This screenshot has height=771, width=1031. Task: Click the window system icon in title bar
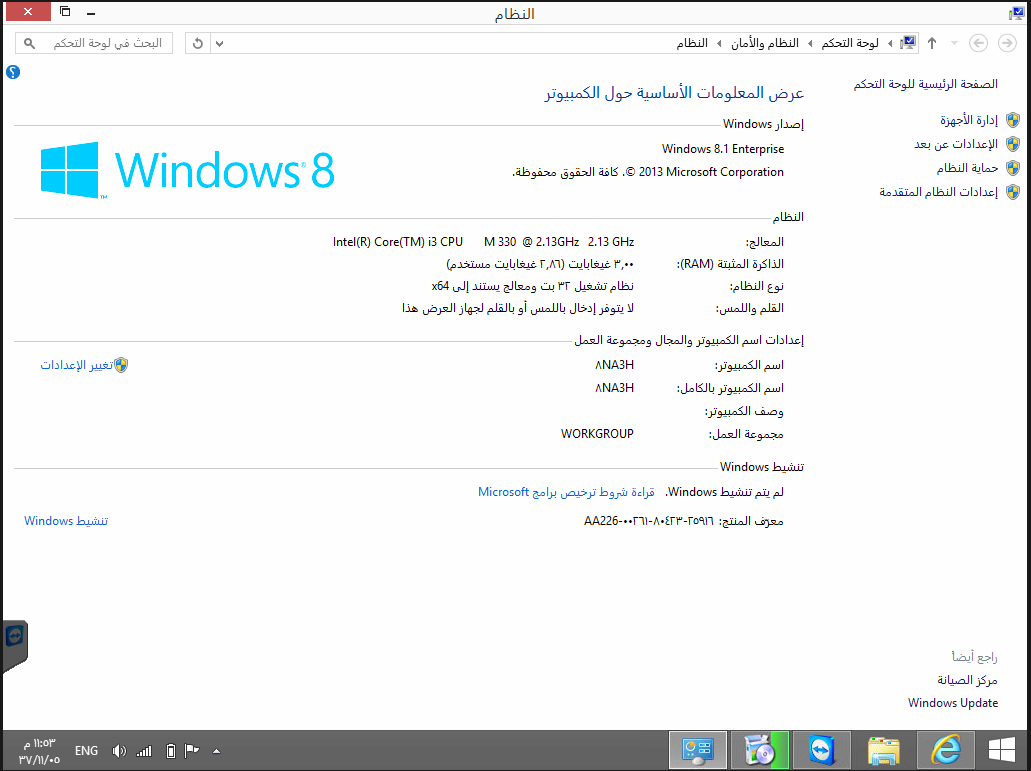[1015, 13]
